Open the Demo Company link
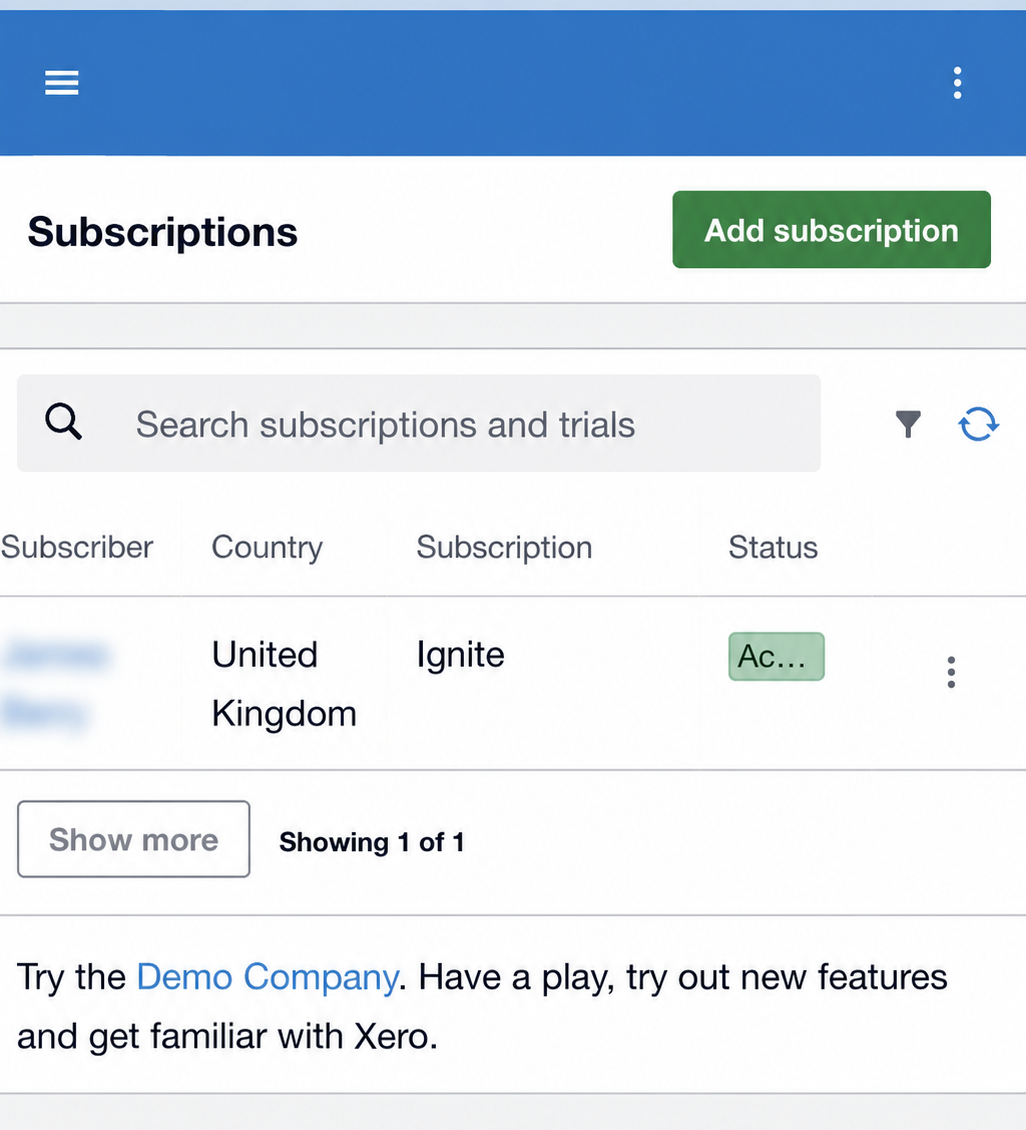Screen dimensions: 1026x1130 click(267, 977)
